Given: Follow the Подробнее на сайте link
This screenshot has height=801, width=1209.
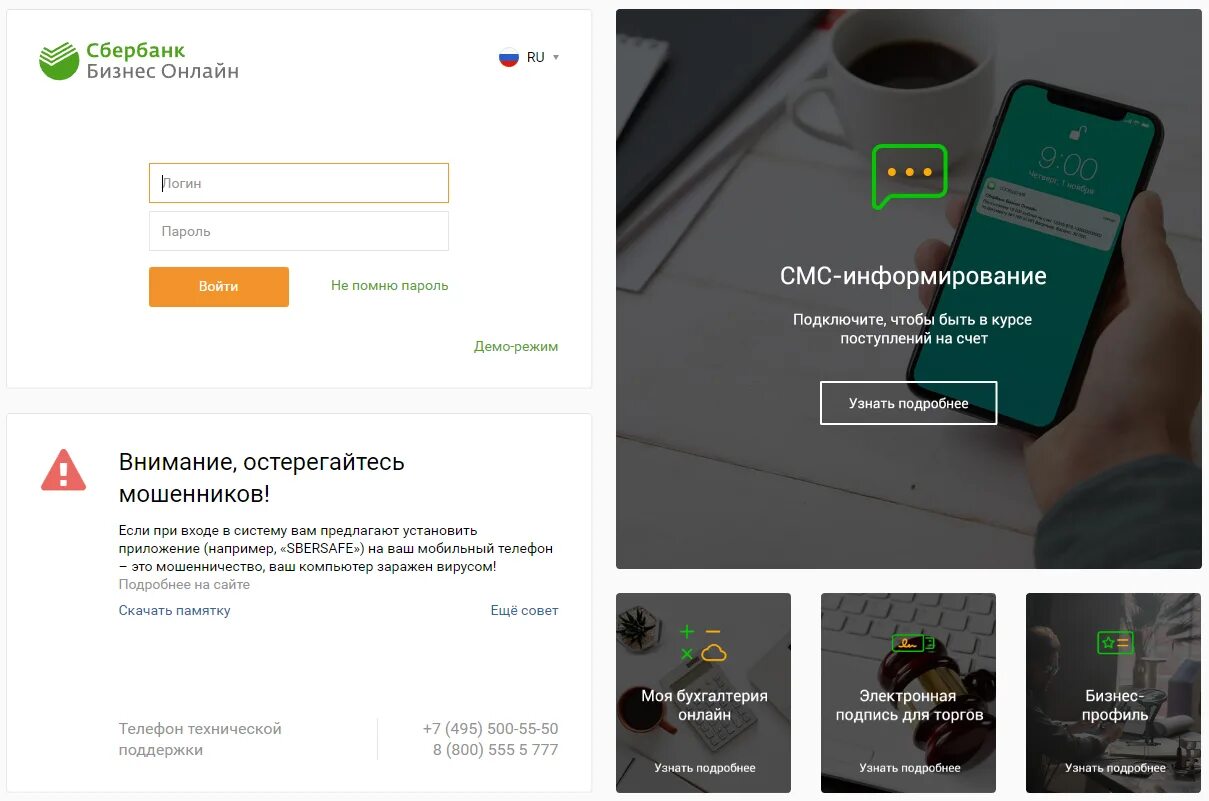Looking at the screenshot, I should click(x=184, y=584).
